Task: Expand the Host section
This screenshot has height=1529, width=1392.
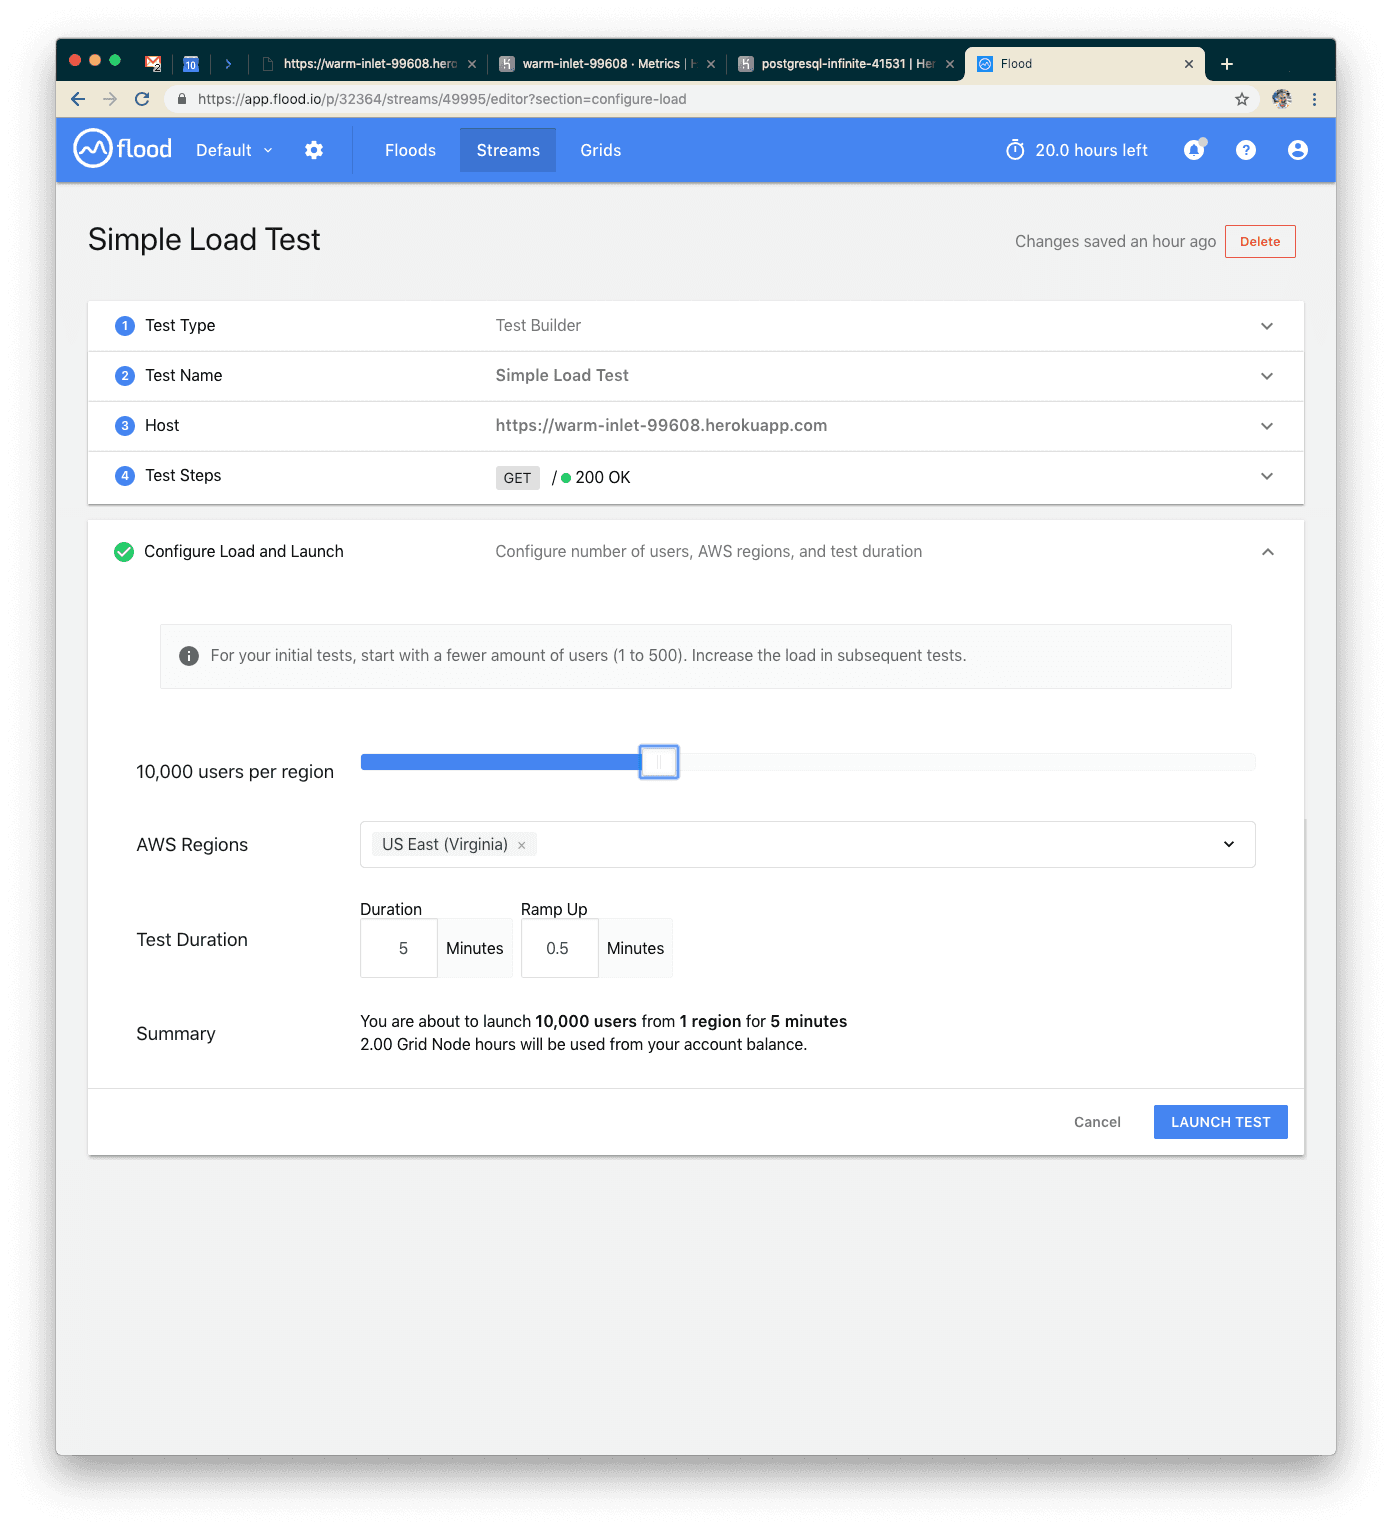Action: pos(1267,426)
